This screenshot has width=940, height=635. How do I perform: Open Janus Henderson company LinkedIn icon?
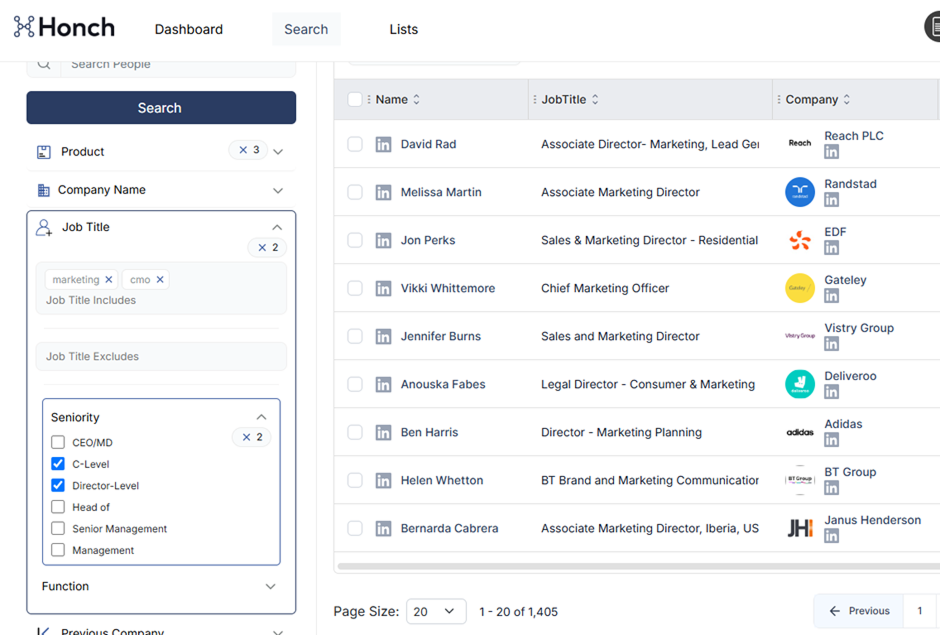click(831, 536)
